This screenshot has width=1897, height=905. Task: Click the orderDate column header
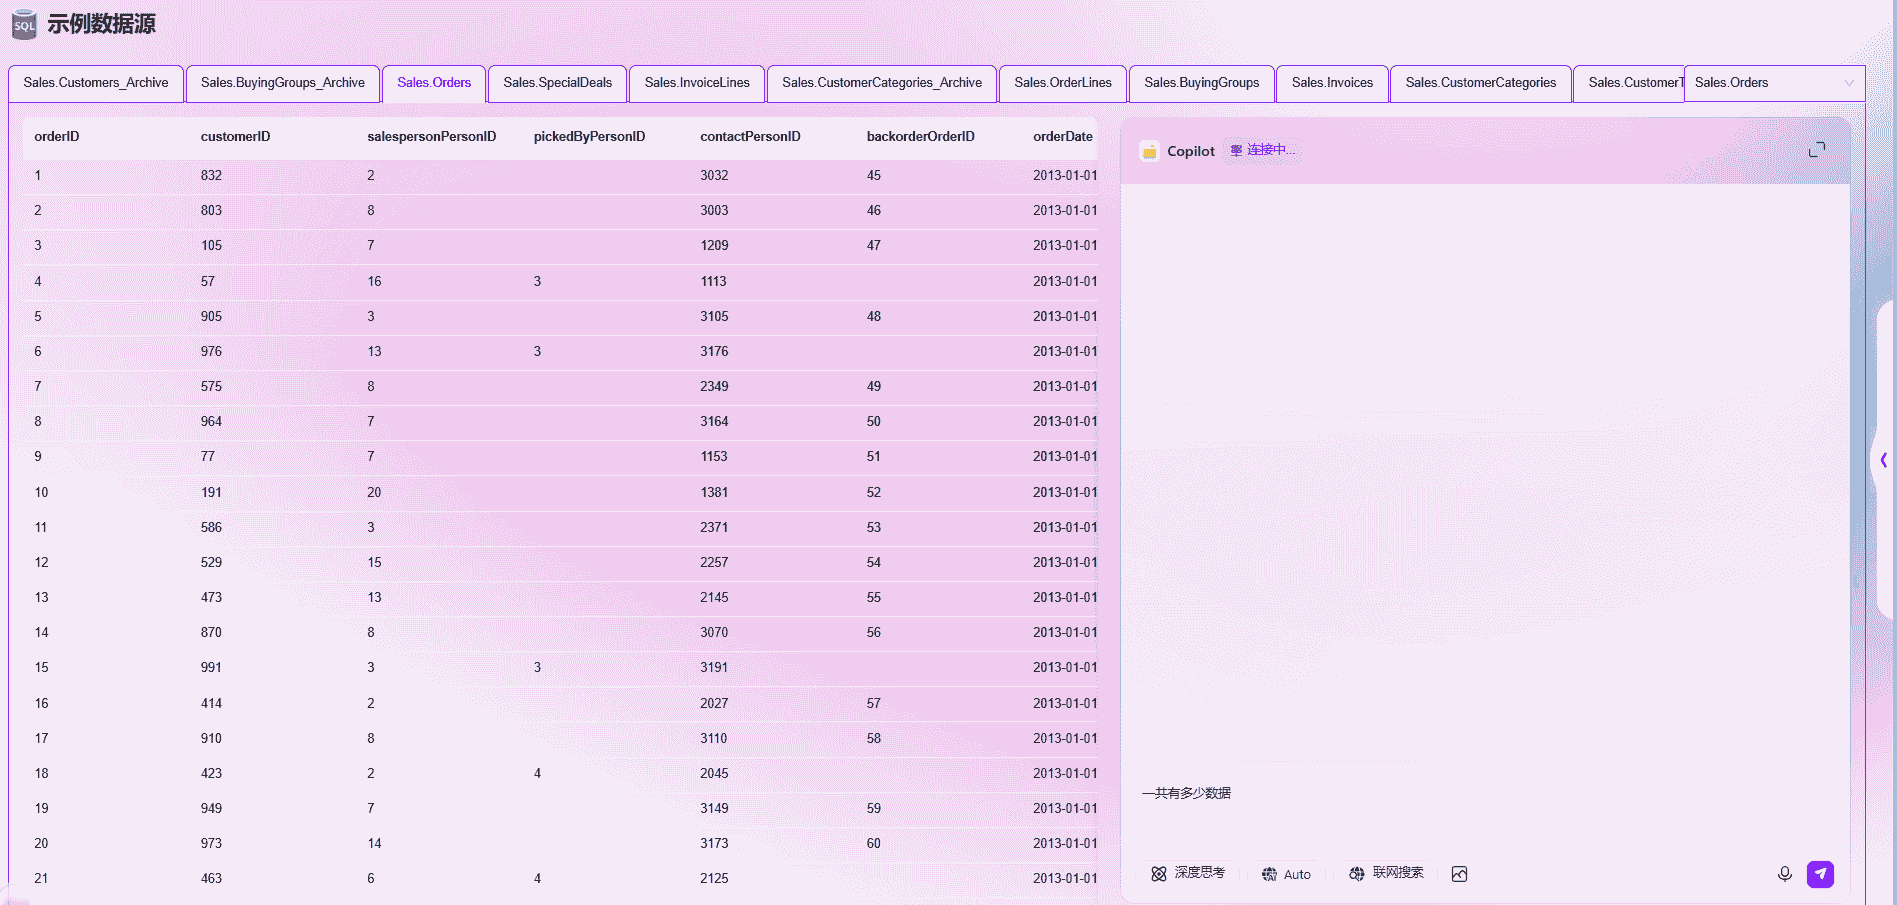point(1062,137)
